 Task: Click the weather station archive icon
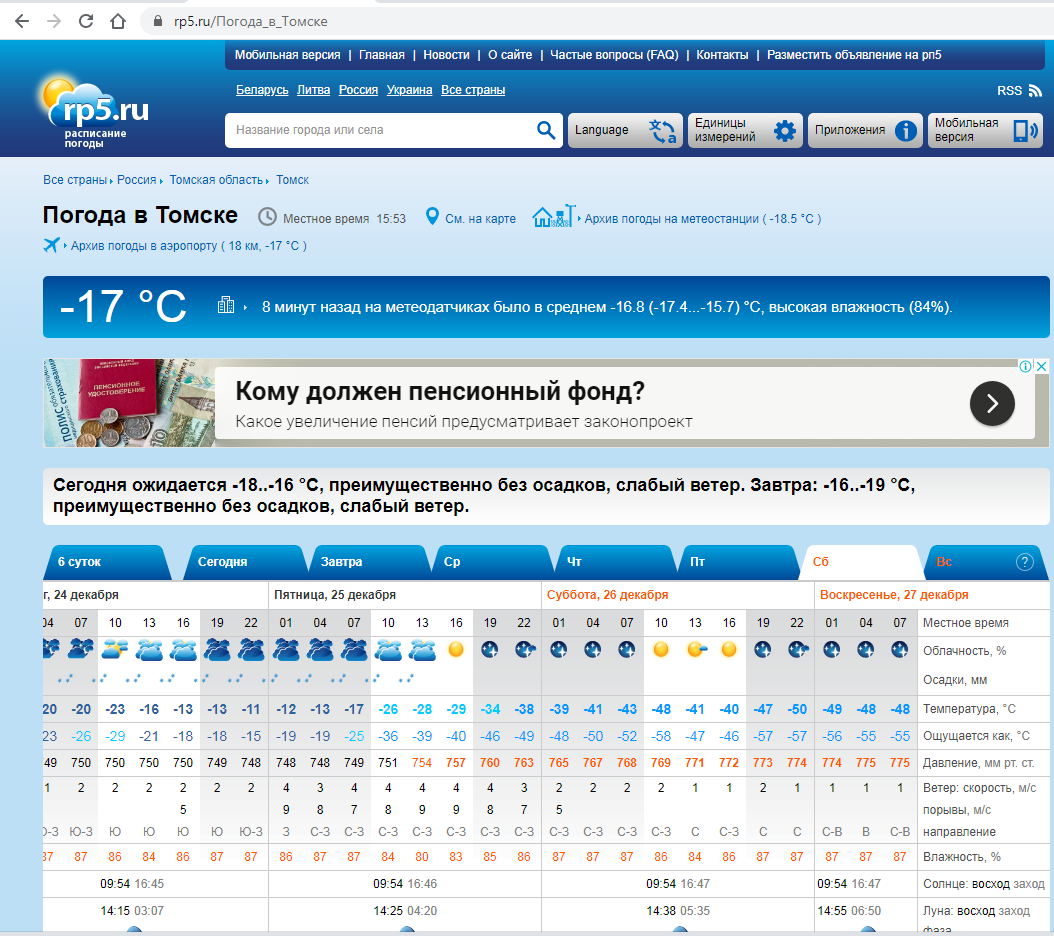[x=554, y=216]
